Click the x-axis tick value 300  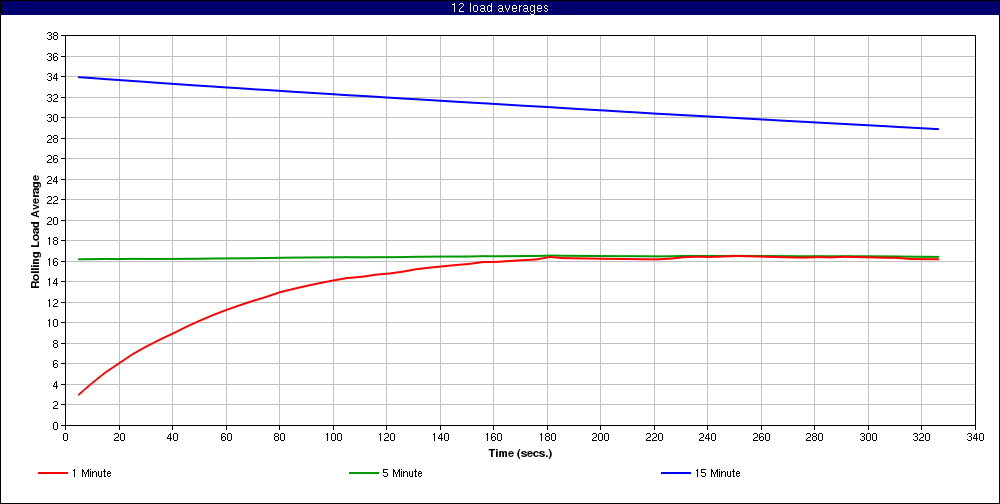point(868,437)
